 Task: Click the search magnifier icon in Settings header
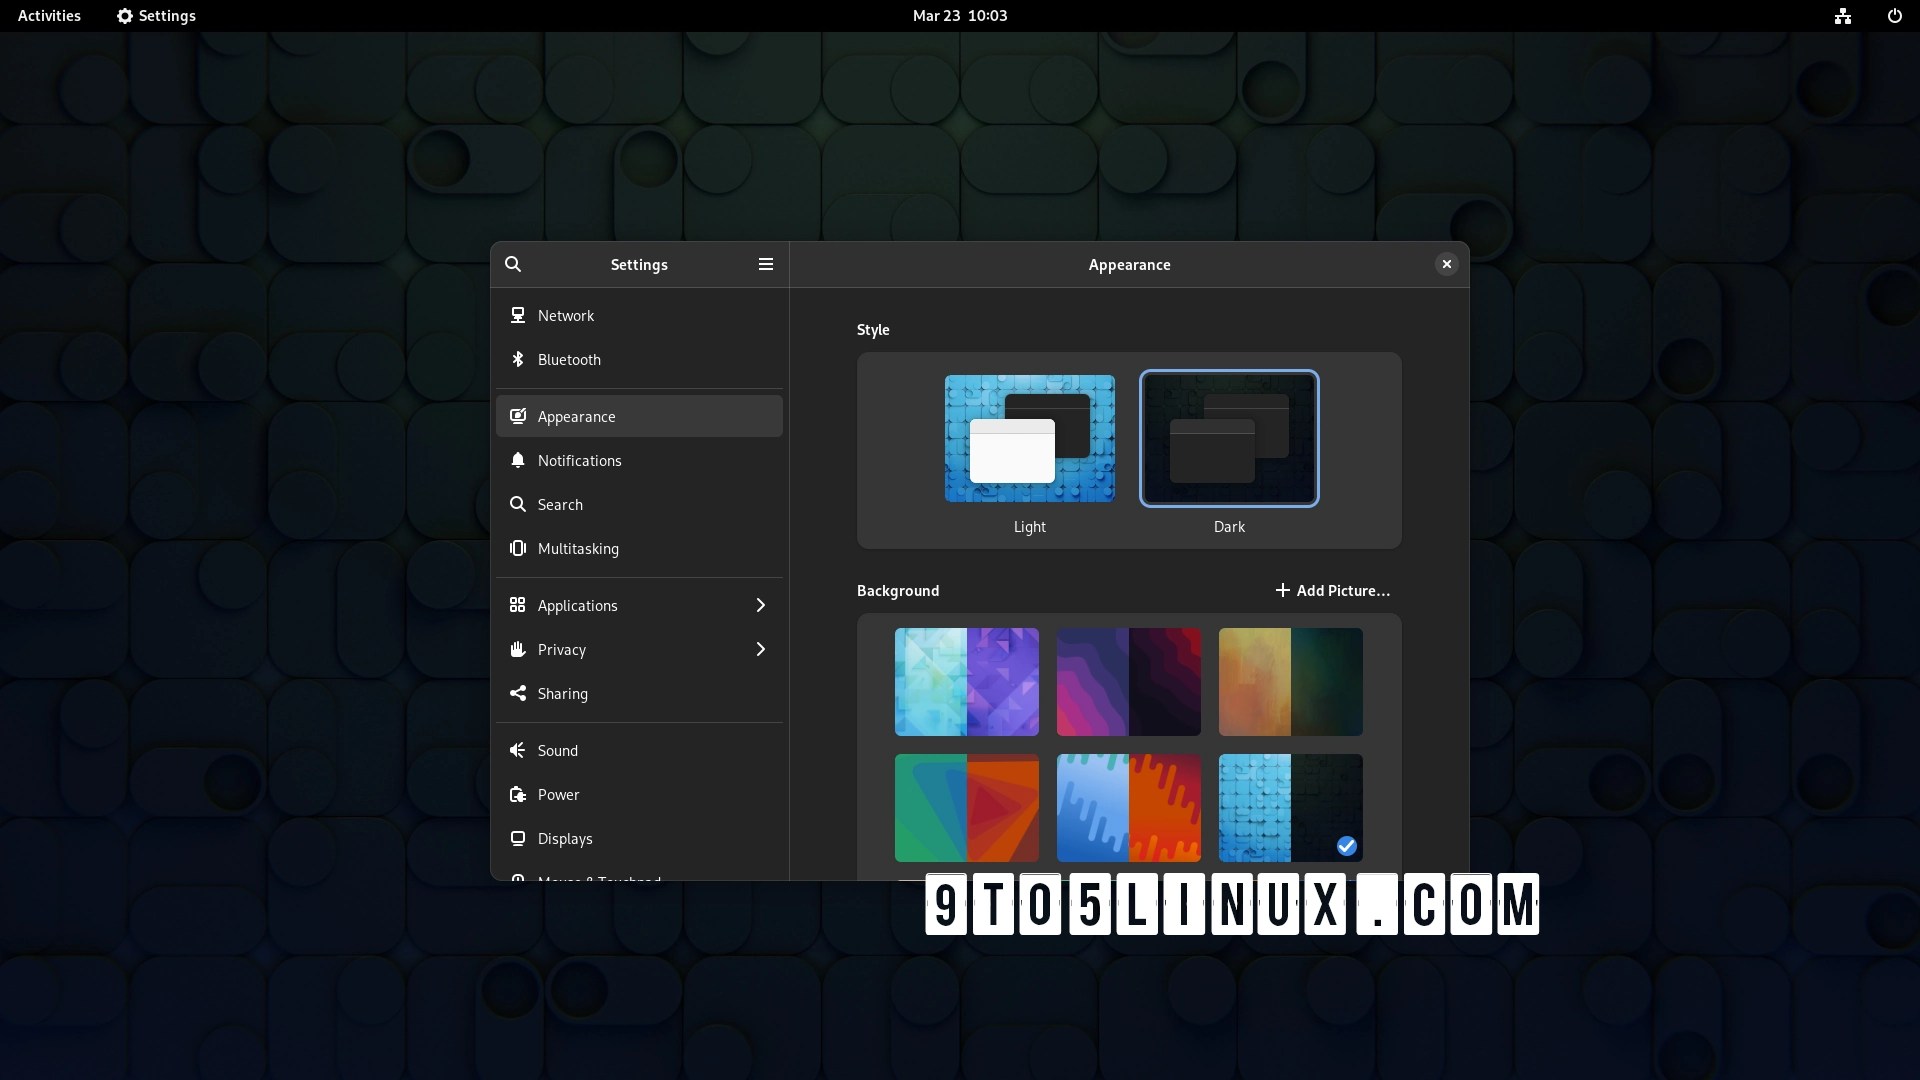click(513, 264)
